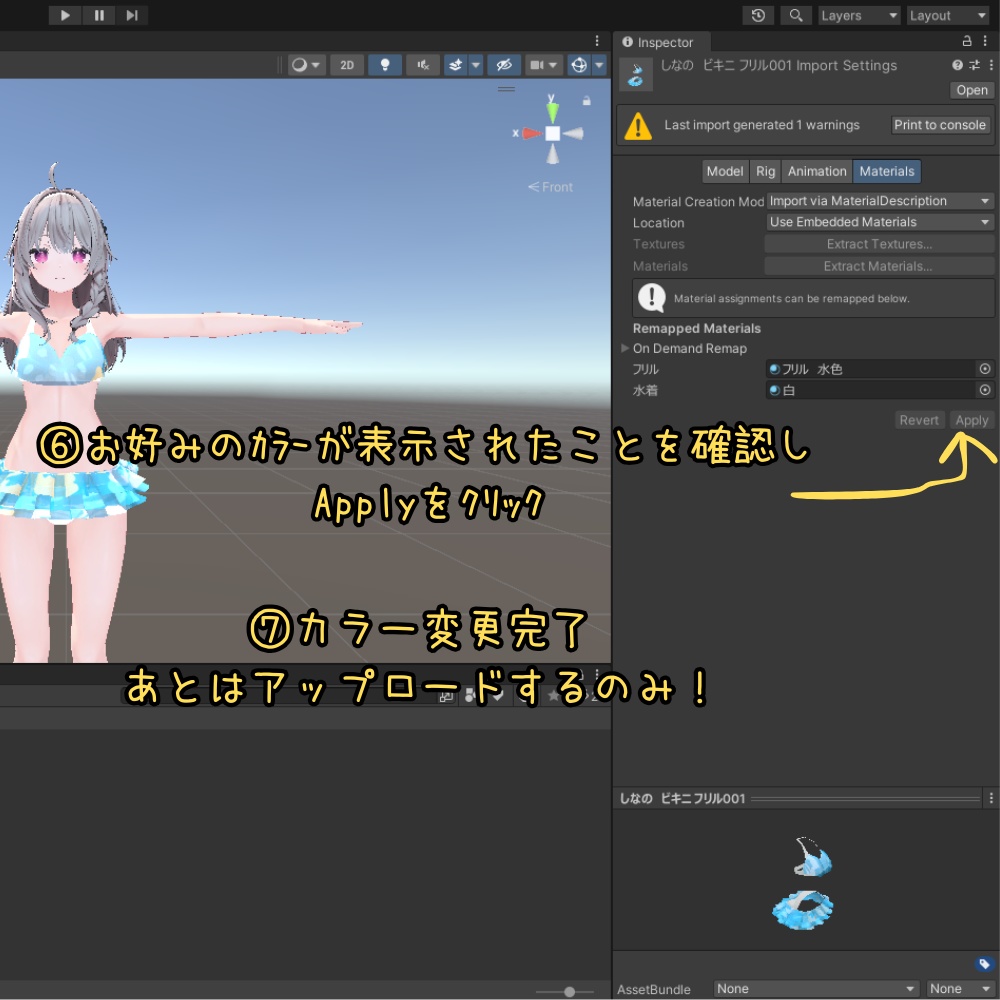The image size is (1000, 1000).
Task: Toggle 2D view mode in Scene view
Action: [x=347, y=65]
